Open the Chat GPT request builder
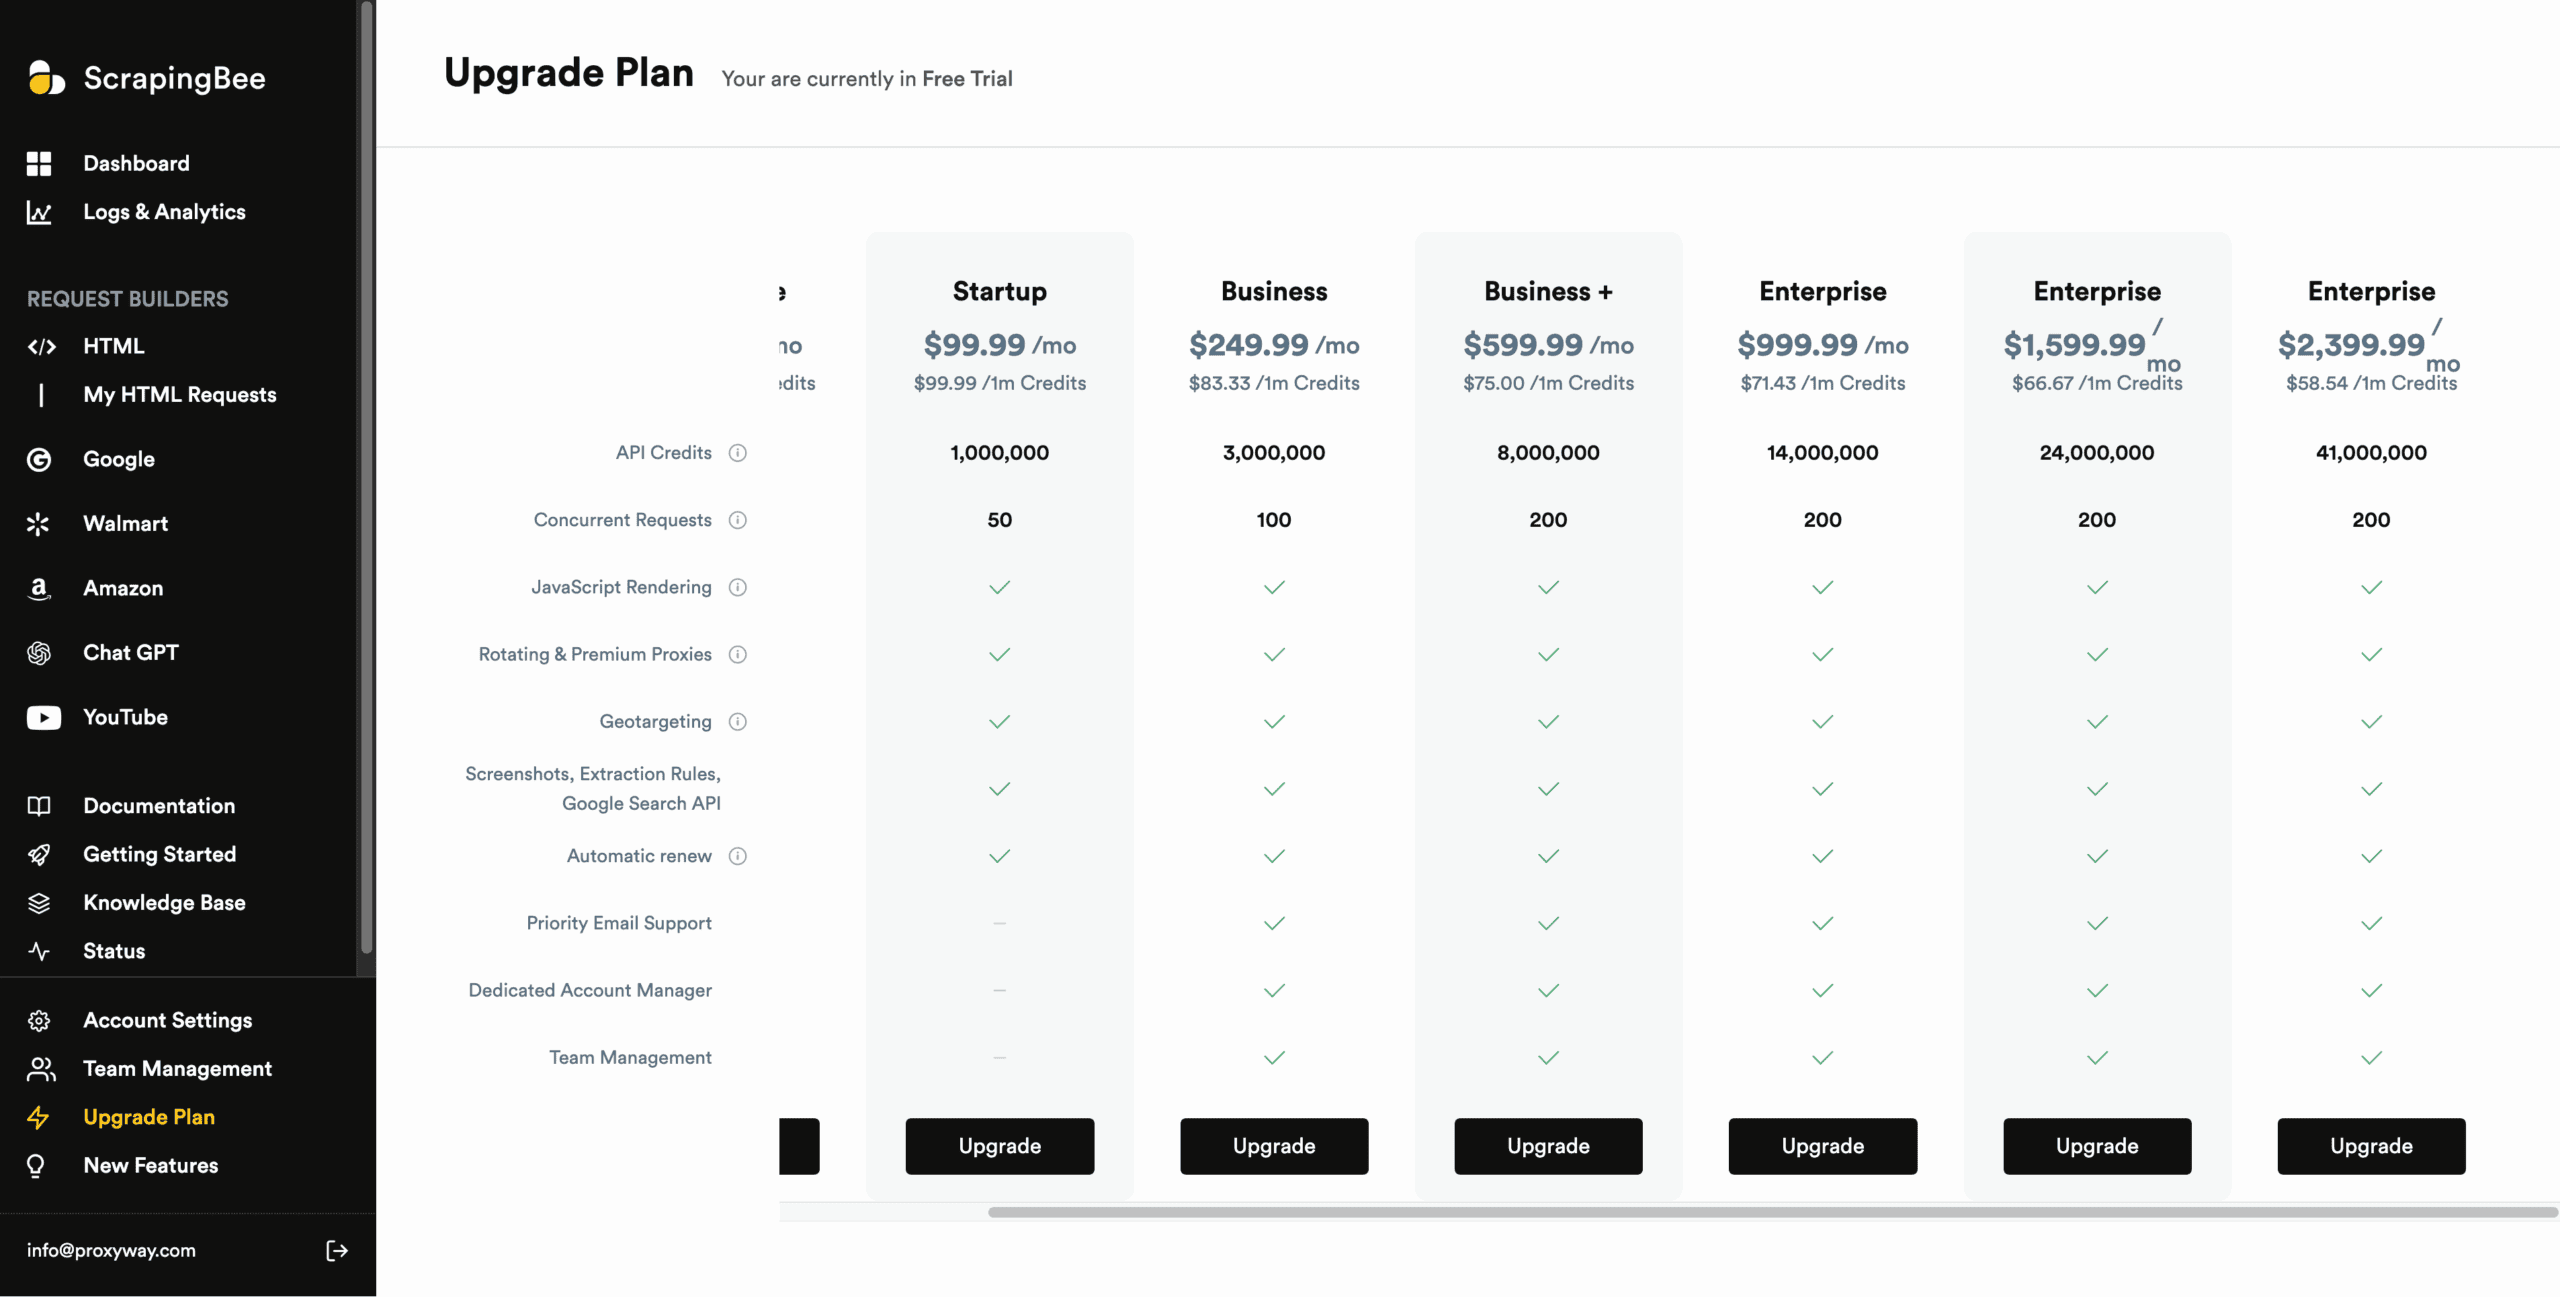Image resolution: width=2560 pixels, height=1297 pixels. click(x=130, y=653)
